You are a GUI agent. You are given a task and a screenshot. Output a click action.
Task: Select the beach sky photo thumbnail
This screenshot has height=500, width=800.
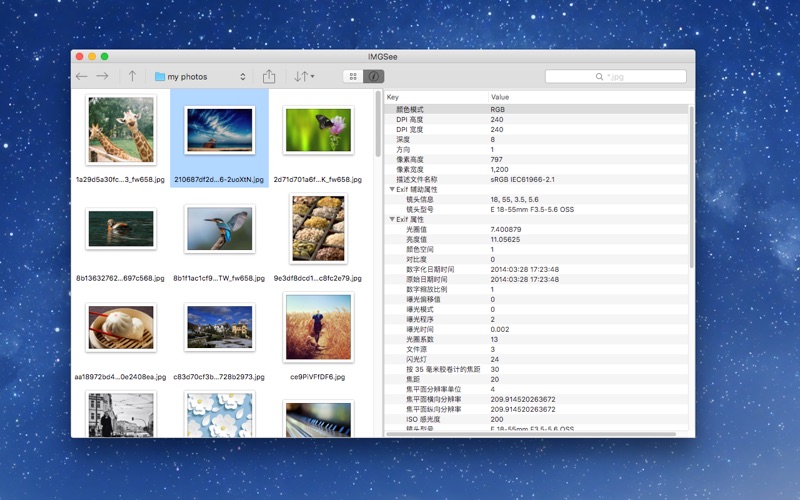pos(219,130)
